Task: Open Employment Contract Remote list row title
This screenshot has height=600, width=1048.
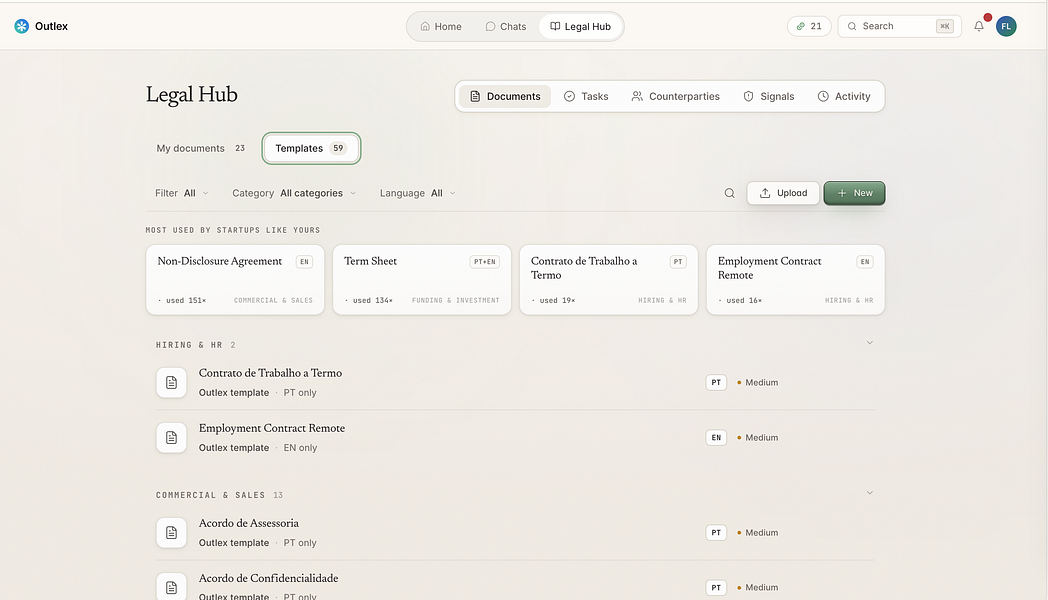Action: pyautogui.click(x=272, y=428)
